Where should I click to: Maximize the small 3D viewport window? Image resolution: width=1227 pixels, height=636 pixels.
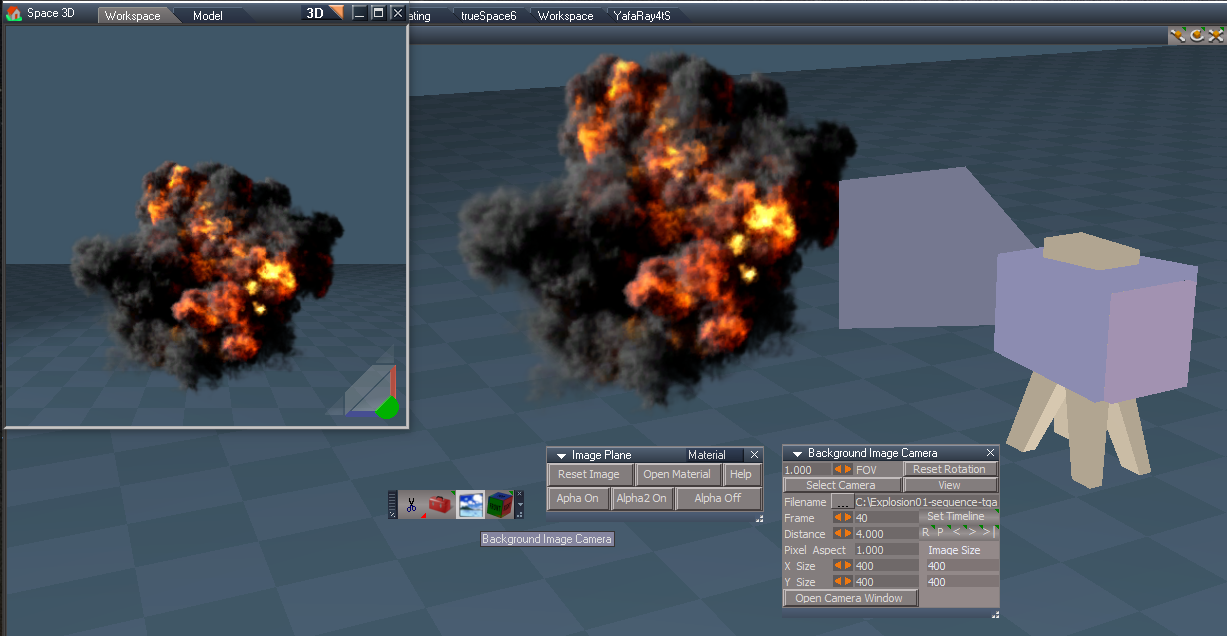[x=378, y=13]
